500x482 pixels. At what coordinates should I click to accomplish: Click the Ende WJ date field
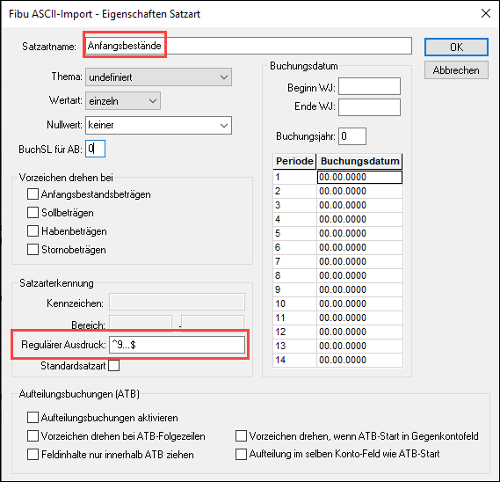369,107
